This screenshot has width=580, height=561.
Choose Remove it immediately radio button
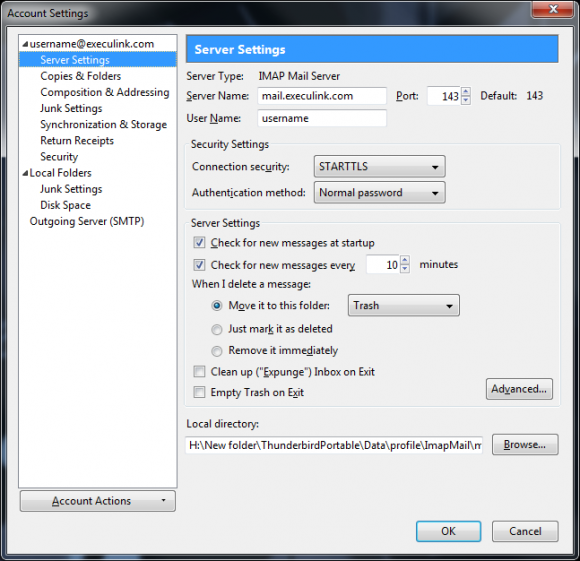click(217, 351)
